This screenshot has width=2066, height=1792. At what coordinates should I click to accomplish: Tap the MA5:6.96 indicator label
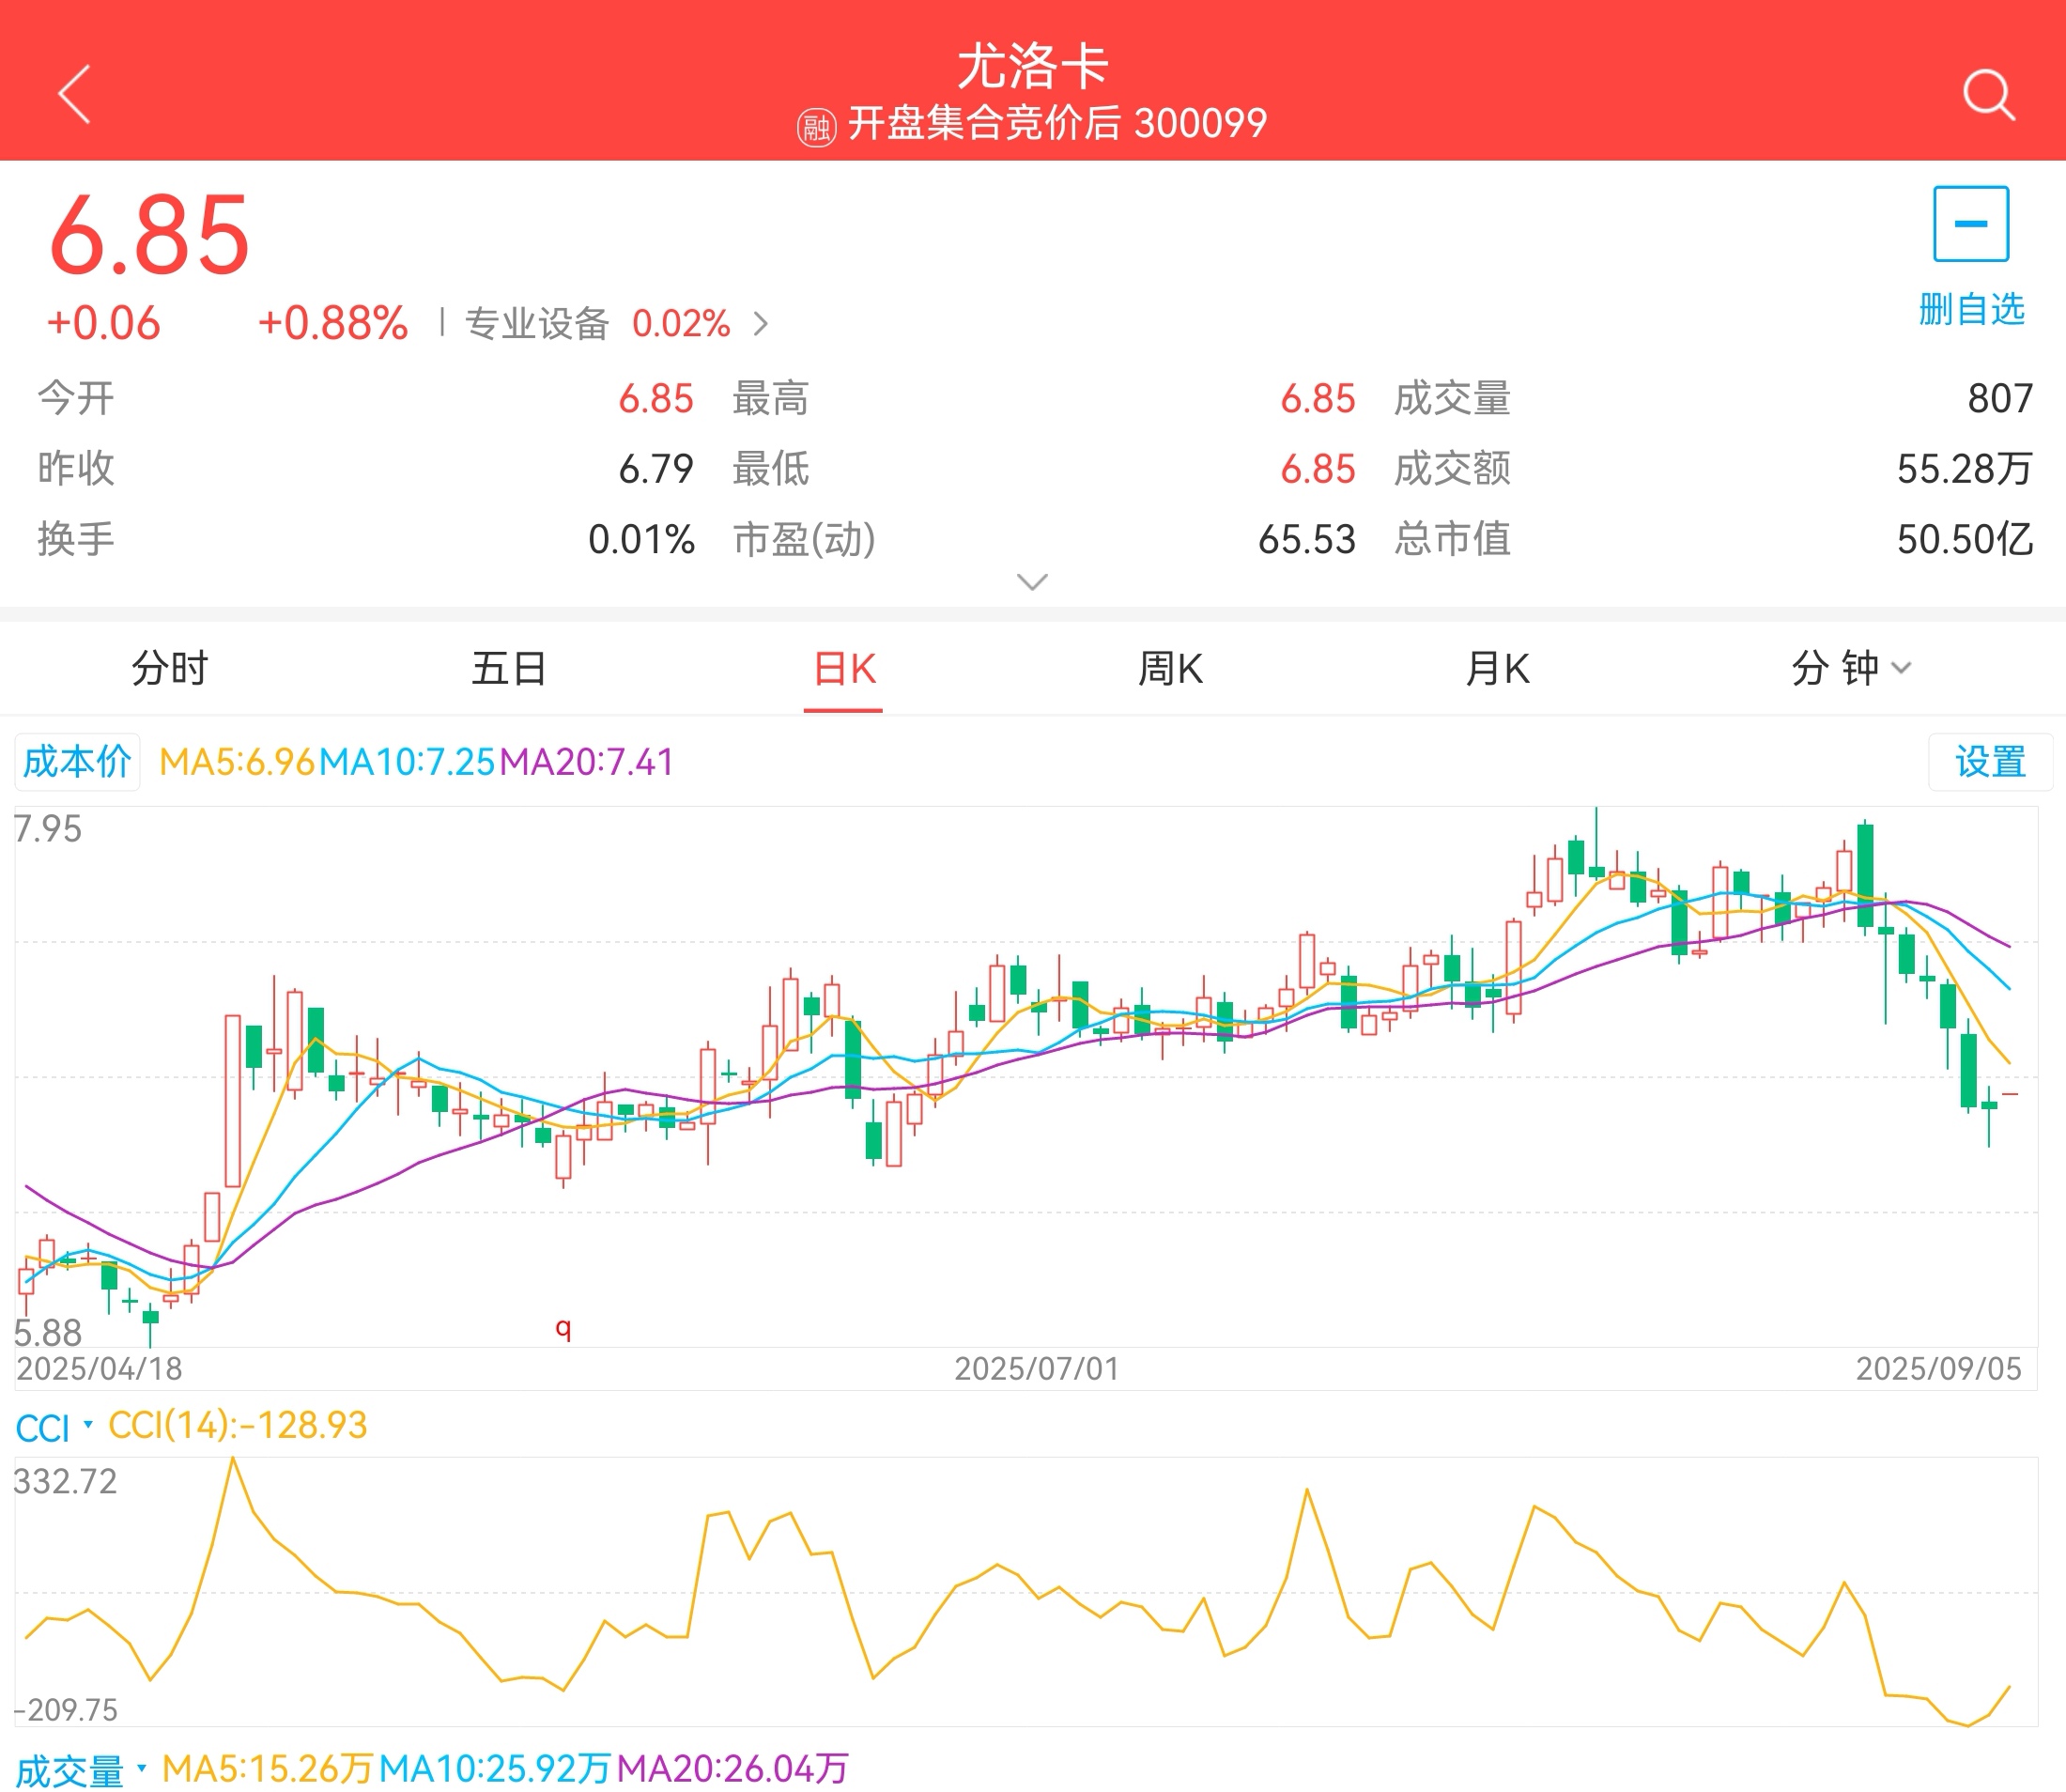click(237, 762)
